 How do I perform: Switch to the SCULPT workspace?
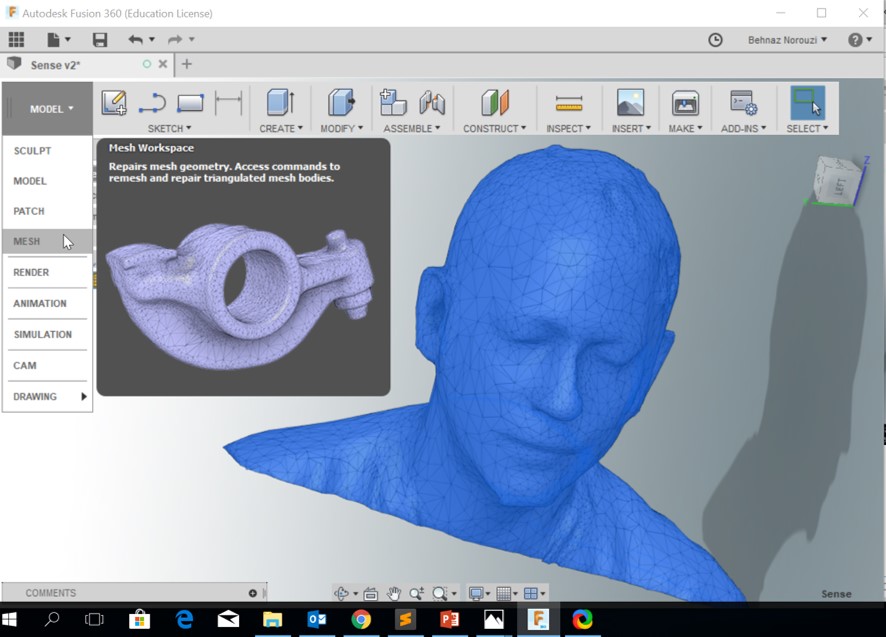pyautogui.click(x=47, y=151)
